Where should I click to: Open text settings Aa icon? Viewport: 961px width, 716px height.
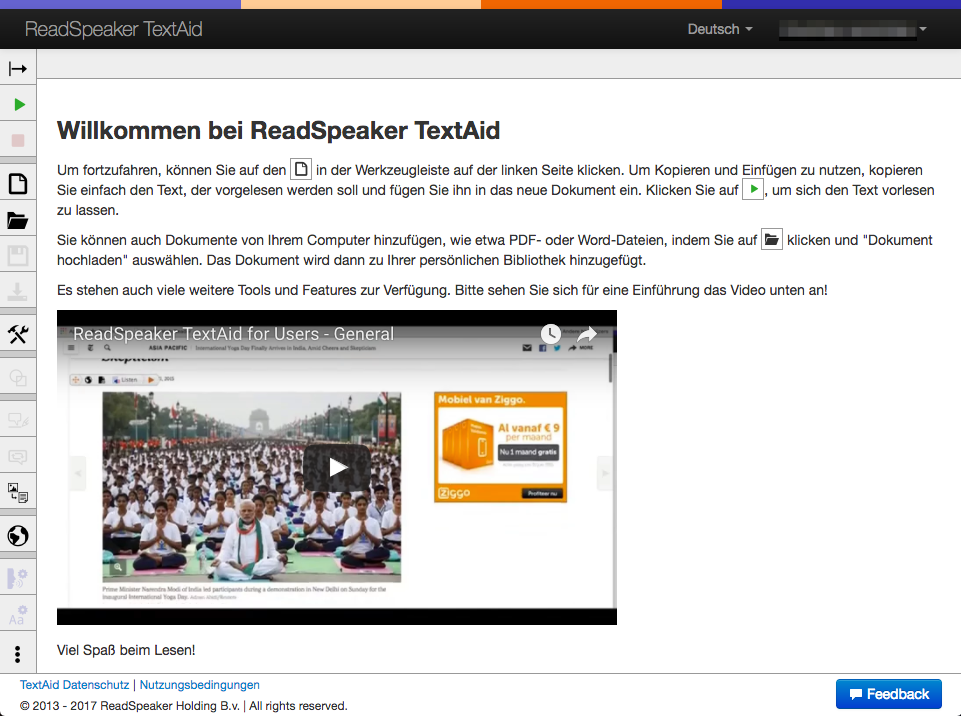coord(18,614)
